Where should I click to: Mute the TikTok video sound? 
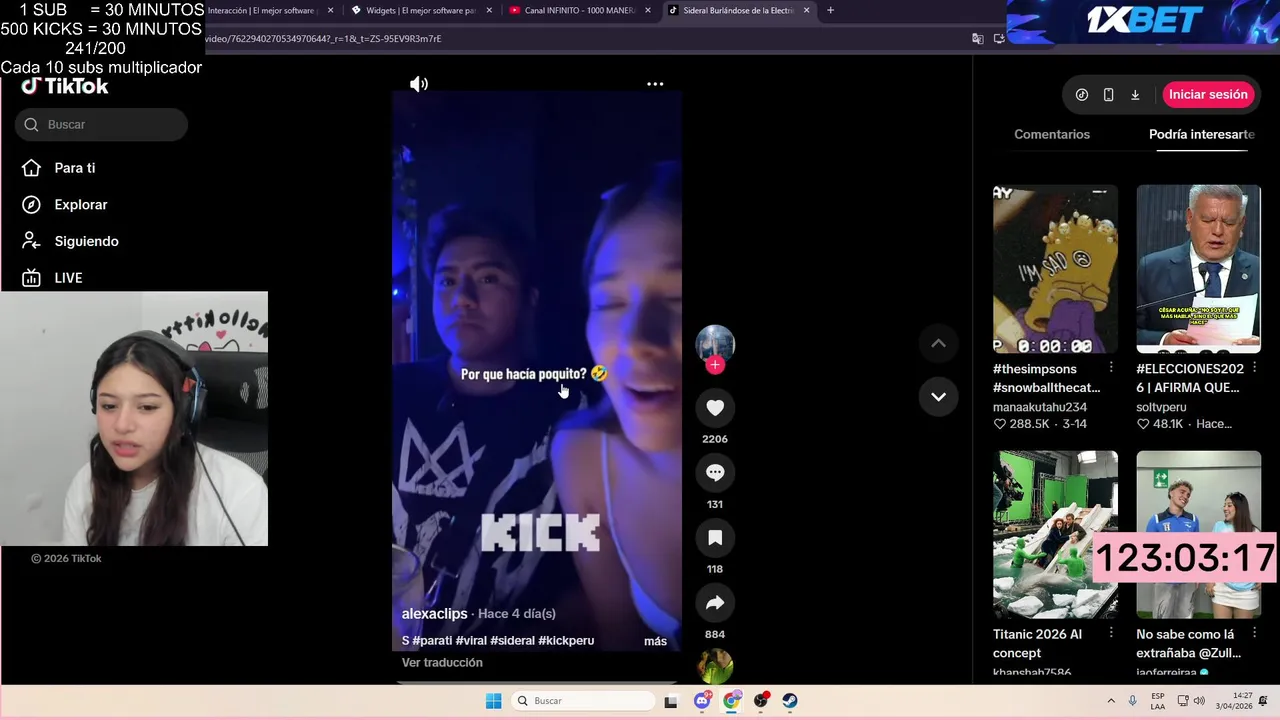pos(419,84)
